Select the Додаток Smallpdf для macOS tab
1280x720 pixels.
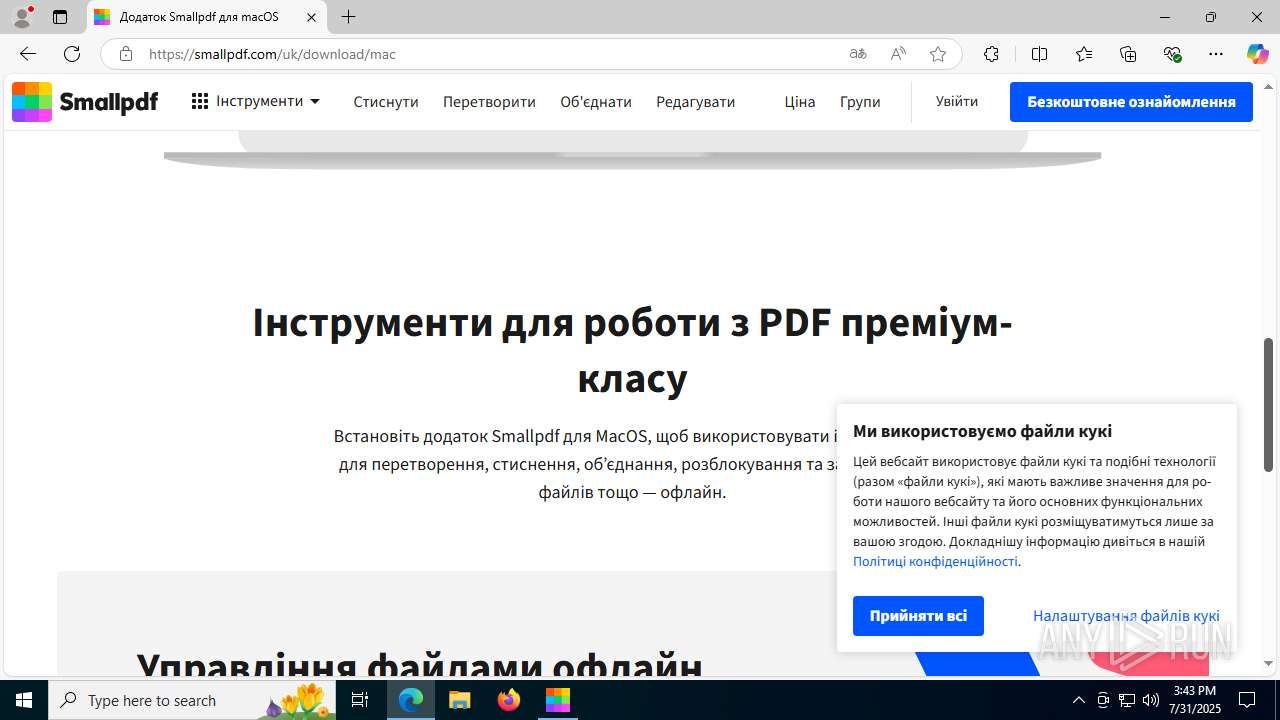(x=207, y=17)
